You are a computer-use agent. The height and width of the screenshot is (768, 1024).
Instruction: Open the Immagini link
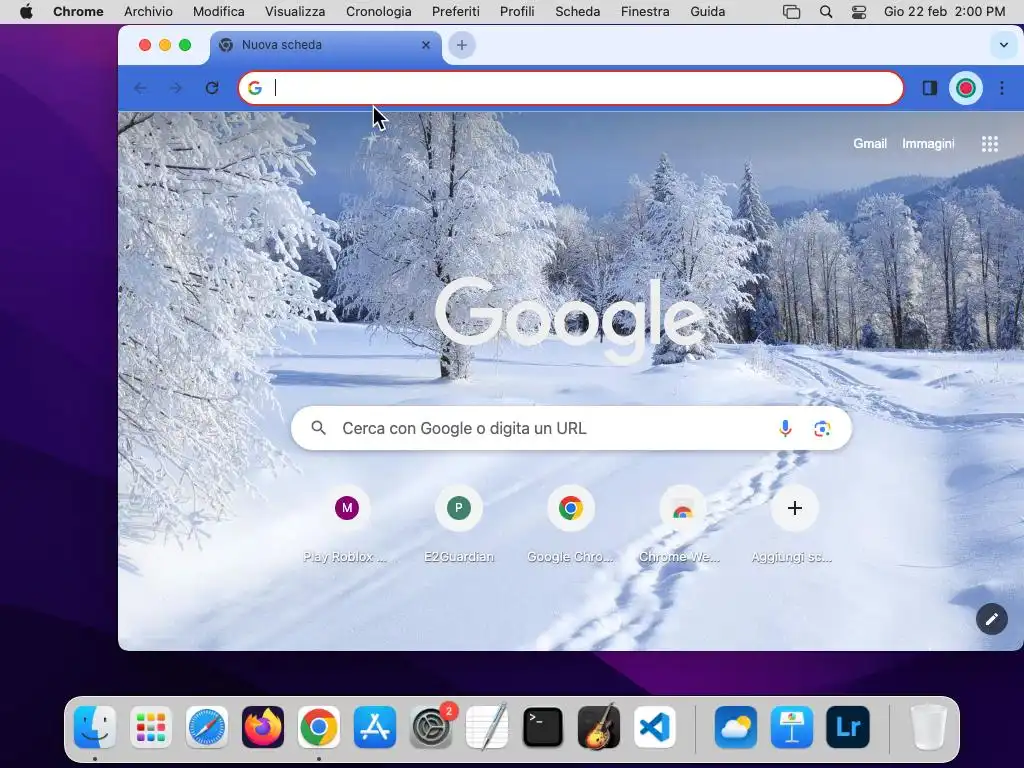[928, 144]
